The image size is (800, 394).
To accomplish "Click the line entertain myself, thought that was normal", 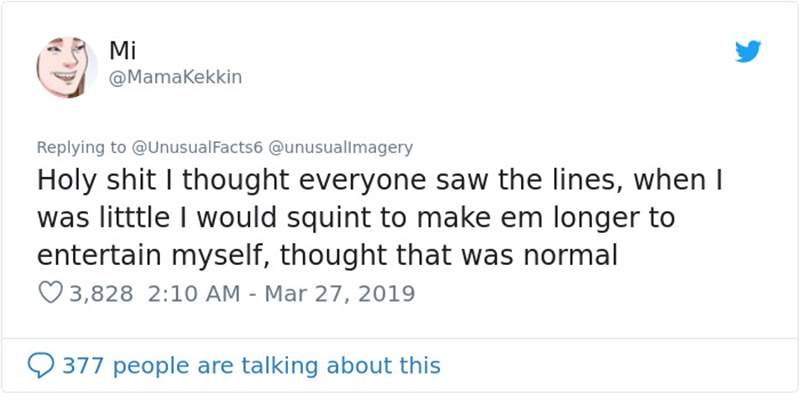I will click(328, 255).
